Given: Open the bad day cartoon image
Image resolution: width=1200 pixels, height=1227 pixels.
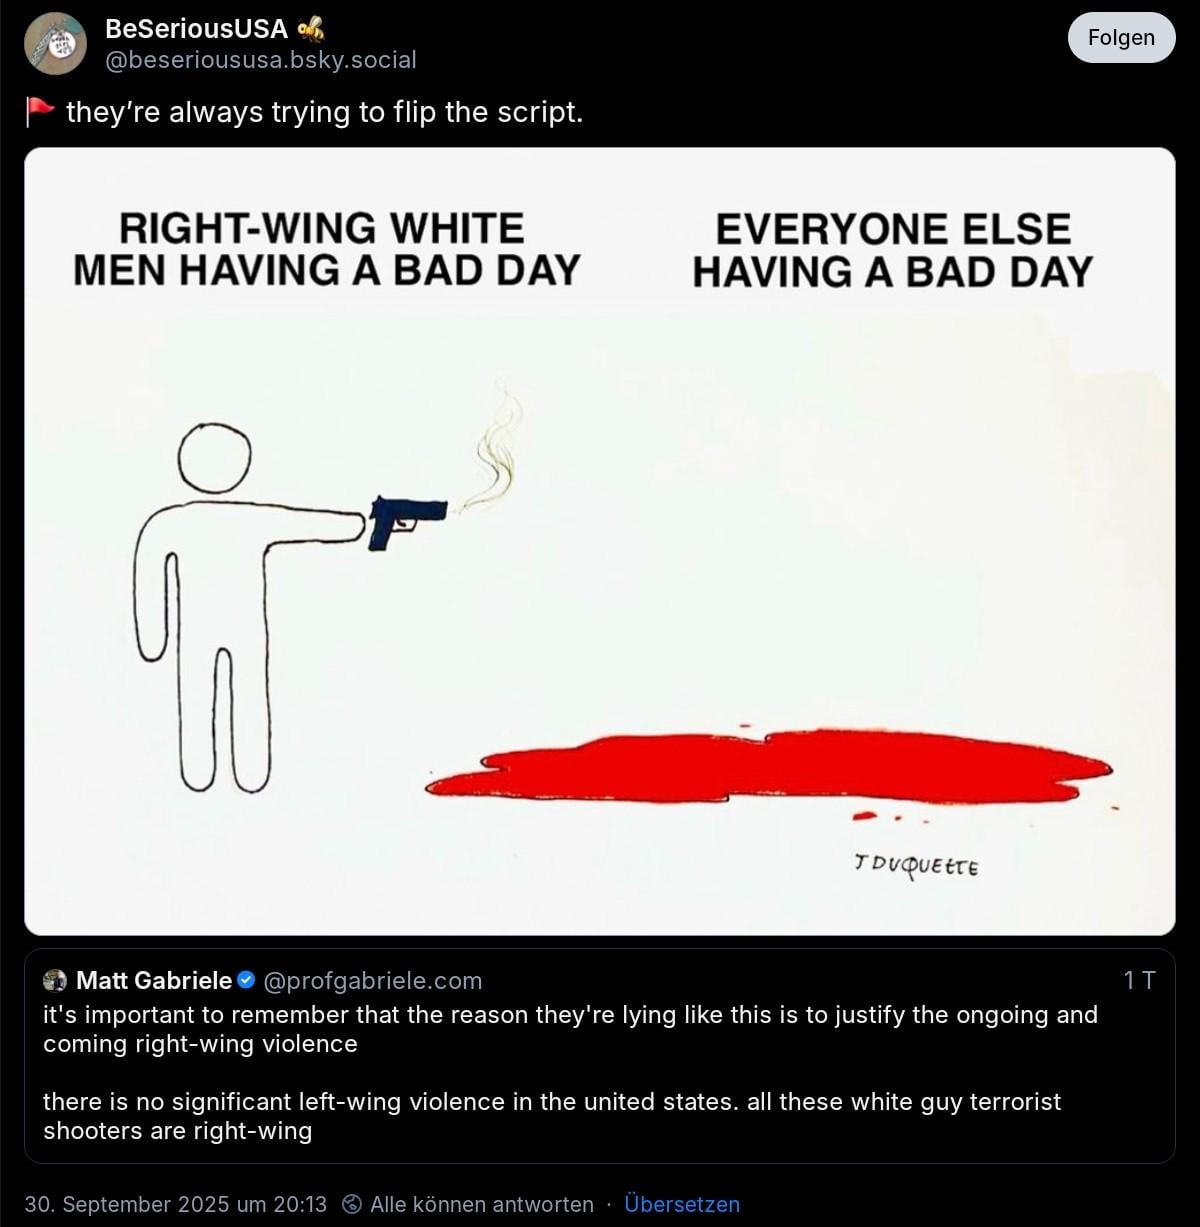Looking at the screenshot, I should pyautogui.click(x=600, y=541).
